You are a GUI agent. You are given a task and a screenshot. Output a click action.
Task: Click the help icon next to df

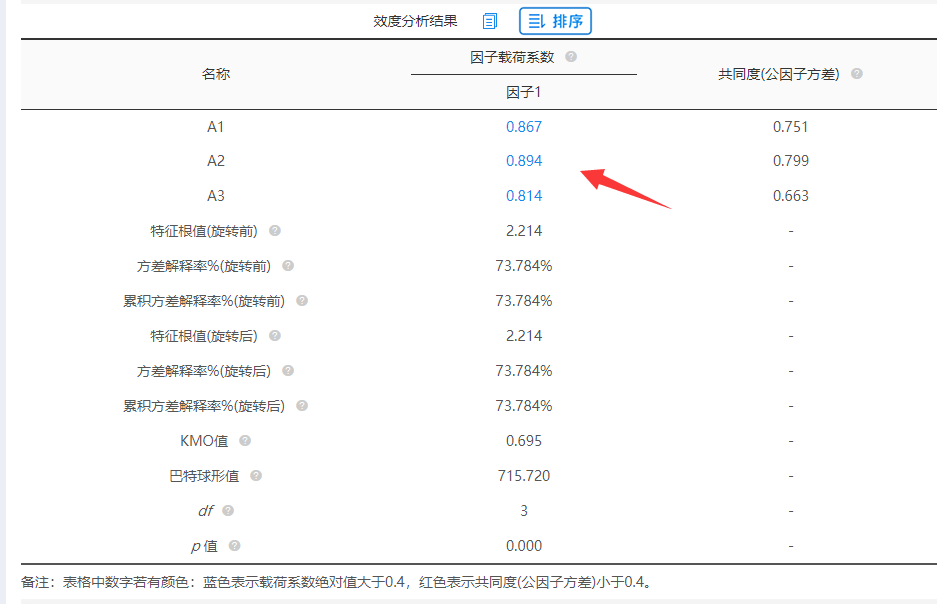point(228,511)
